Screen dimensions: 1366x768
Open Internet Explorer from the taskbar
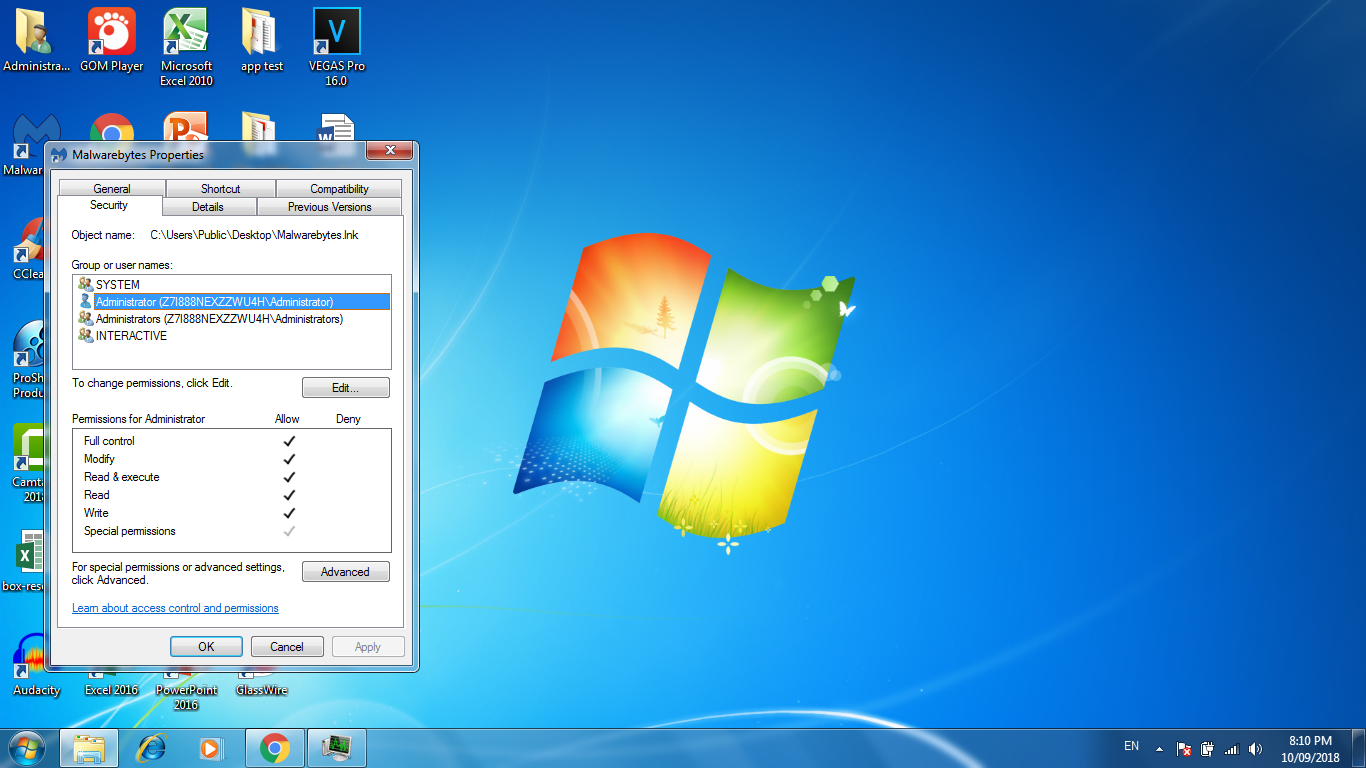pos(151,748)
